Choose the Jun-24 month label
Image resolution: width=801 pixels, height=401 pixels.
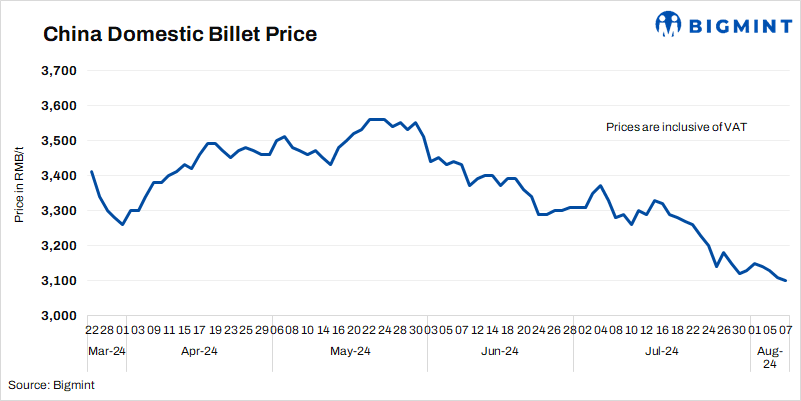[499, 351]
